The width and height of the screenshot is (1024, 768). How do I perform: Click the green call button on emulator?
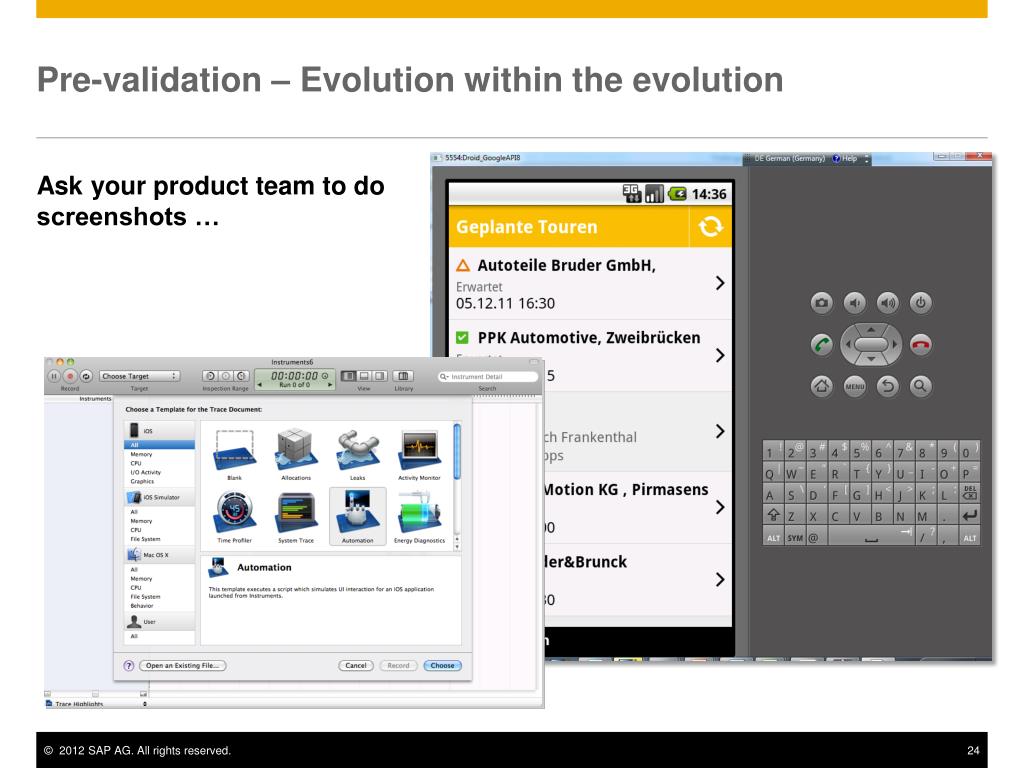coord(822,344)
